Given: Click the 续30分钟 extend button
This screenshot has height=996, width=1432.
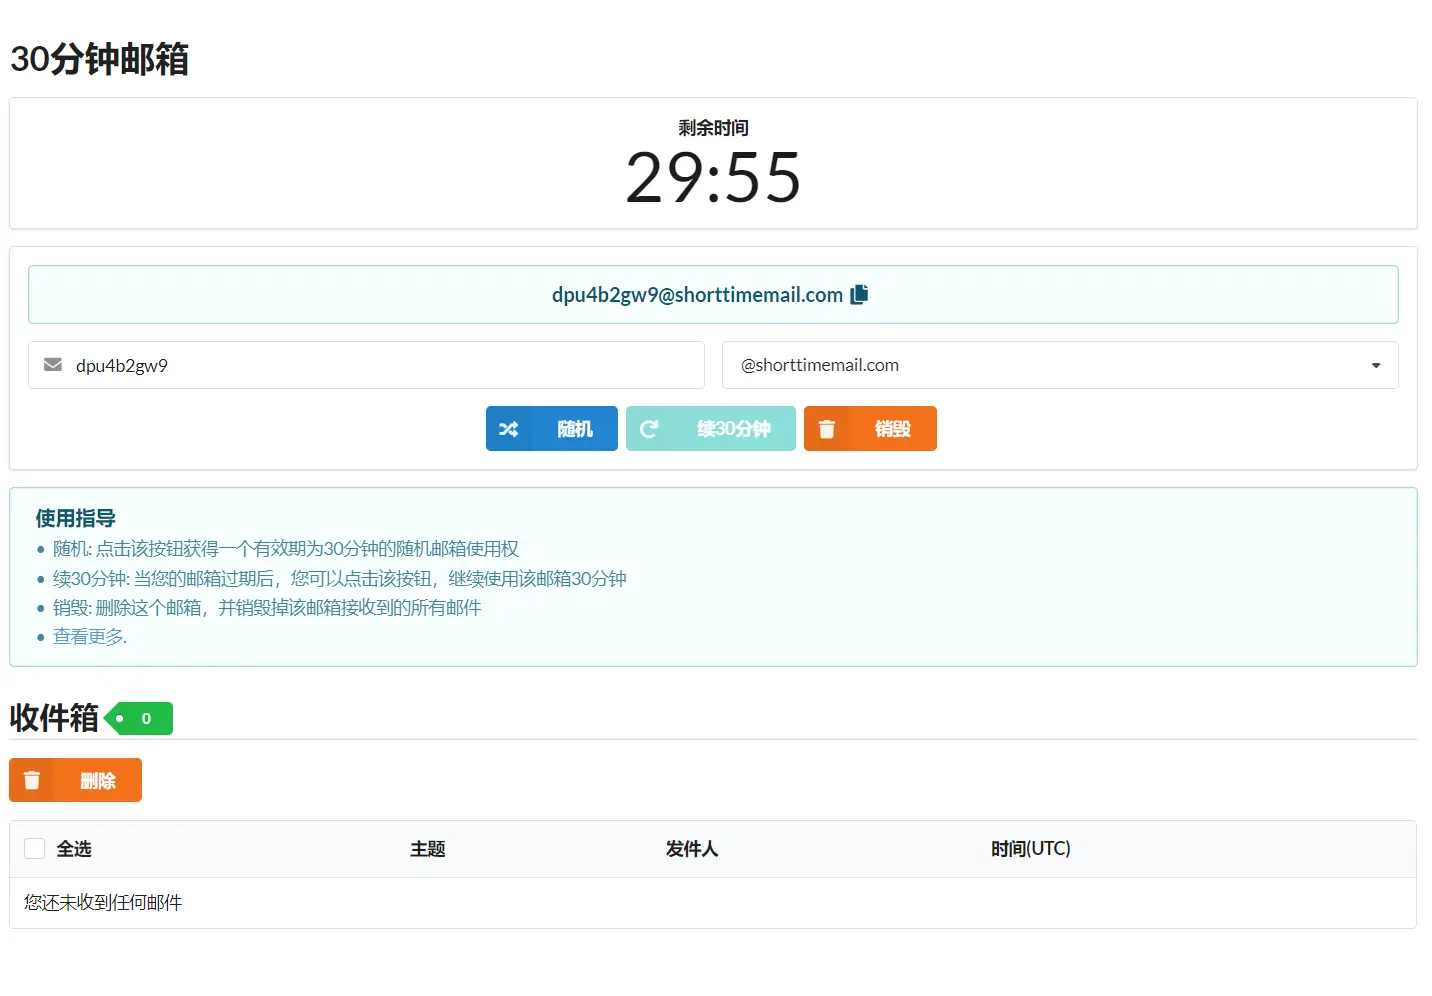Looking at the screenshot, I should [711, 429].
